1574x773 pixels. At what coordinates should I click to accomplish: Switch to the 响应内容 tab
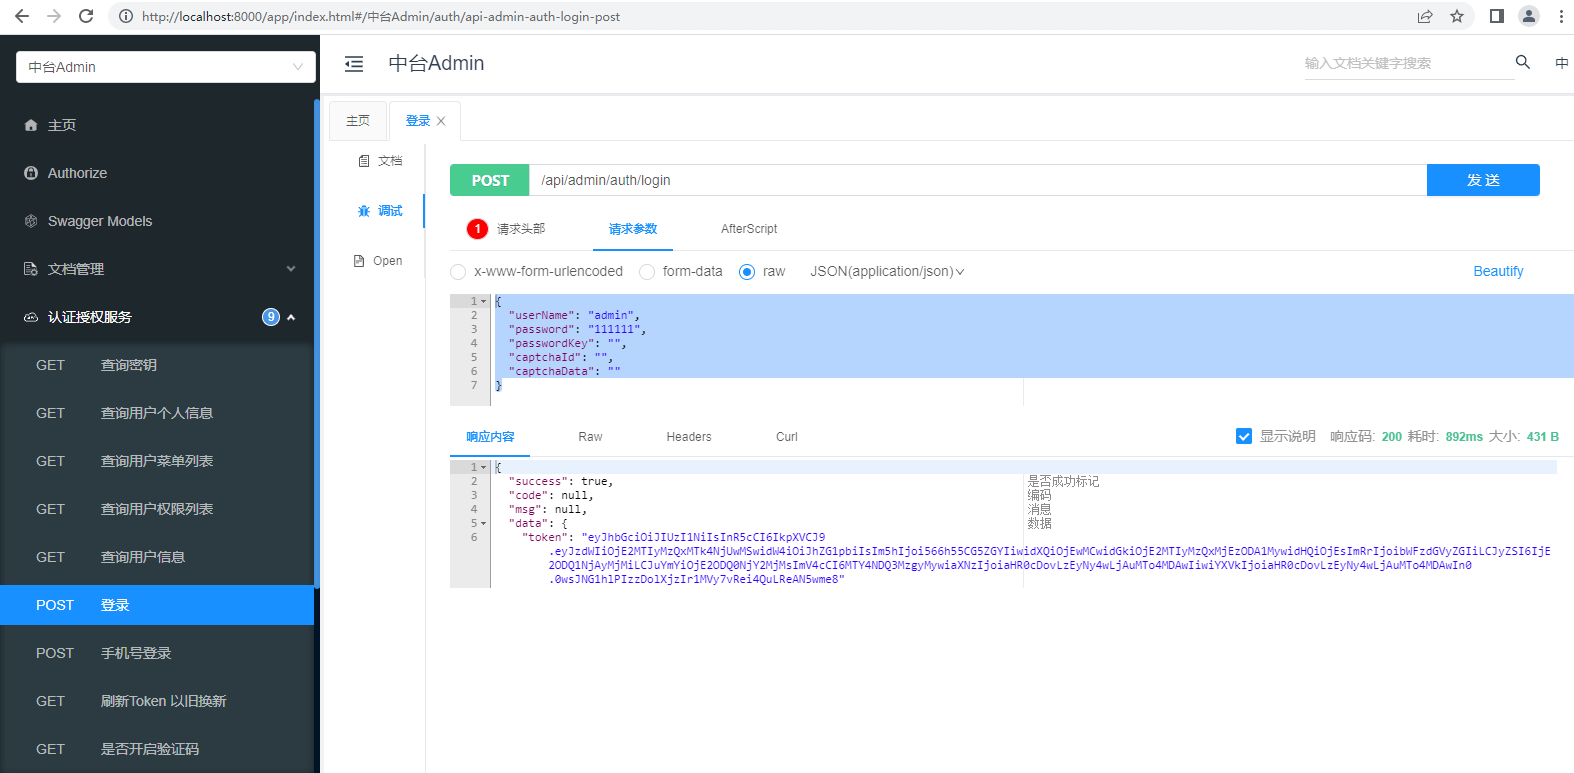(x=490, y=437)
